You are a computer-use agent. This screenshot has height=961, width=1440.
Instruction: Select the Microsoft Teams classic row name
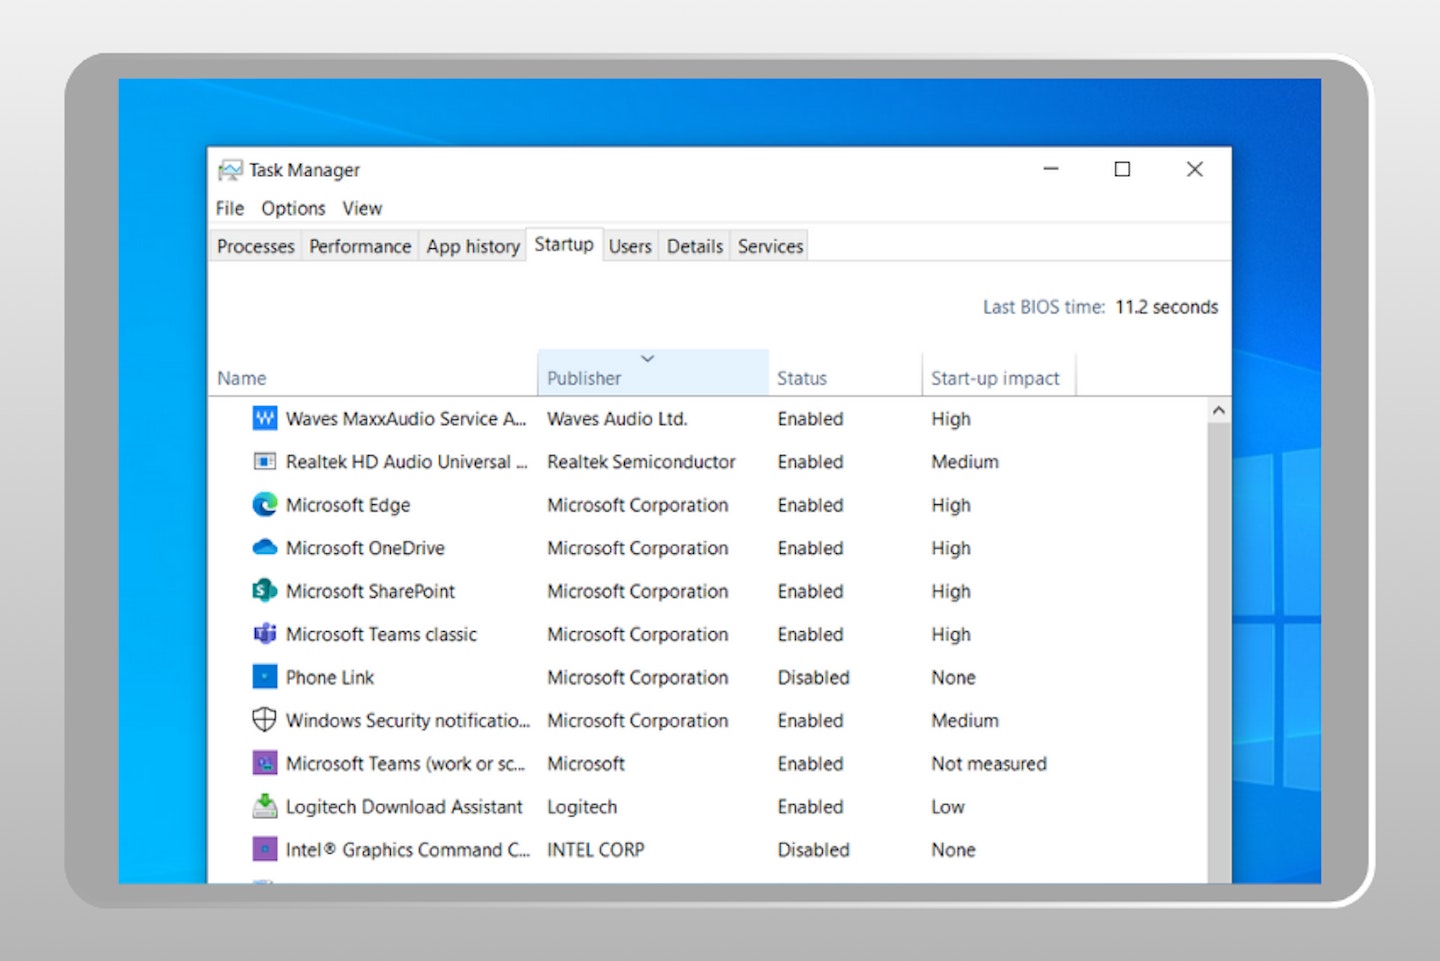point(381,633)
